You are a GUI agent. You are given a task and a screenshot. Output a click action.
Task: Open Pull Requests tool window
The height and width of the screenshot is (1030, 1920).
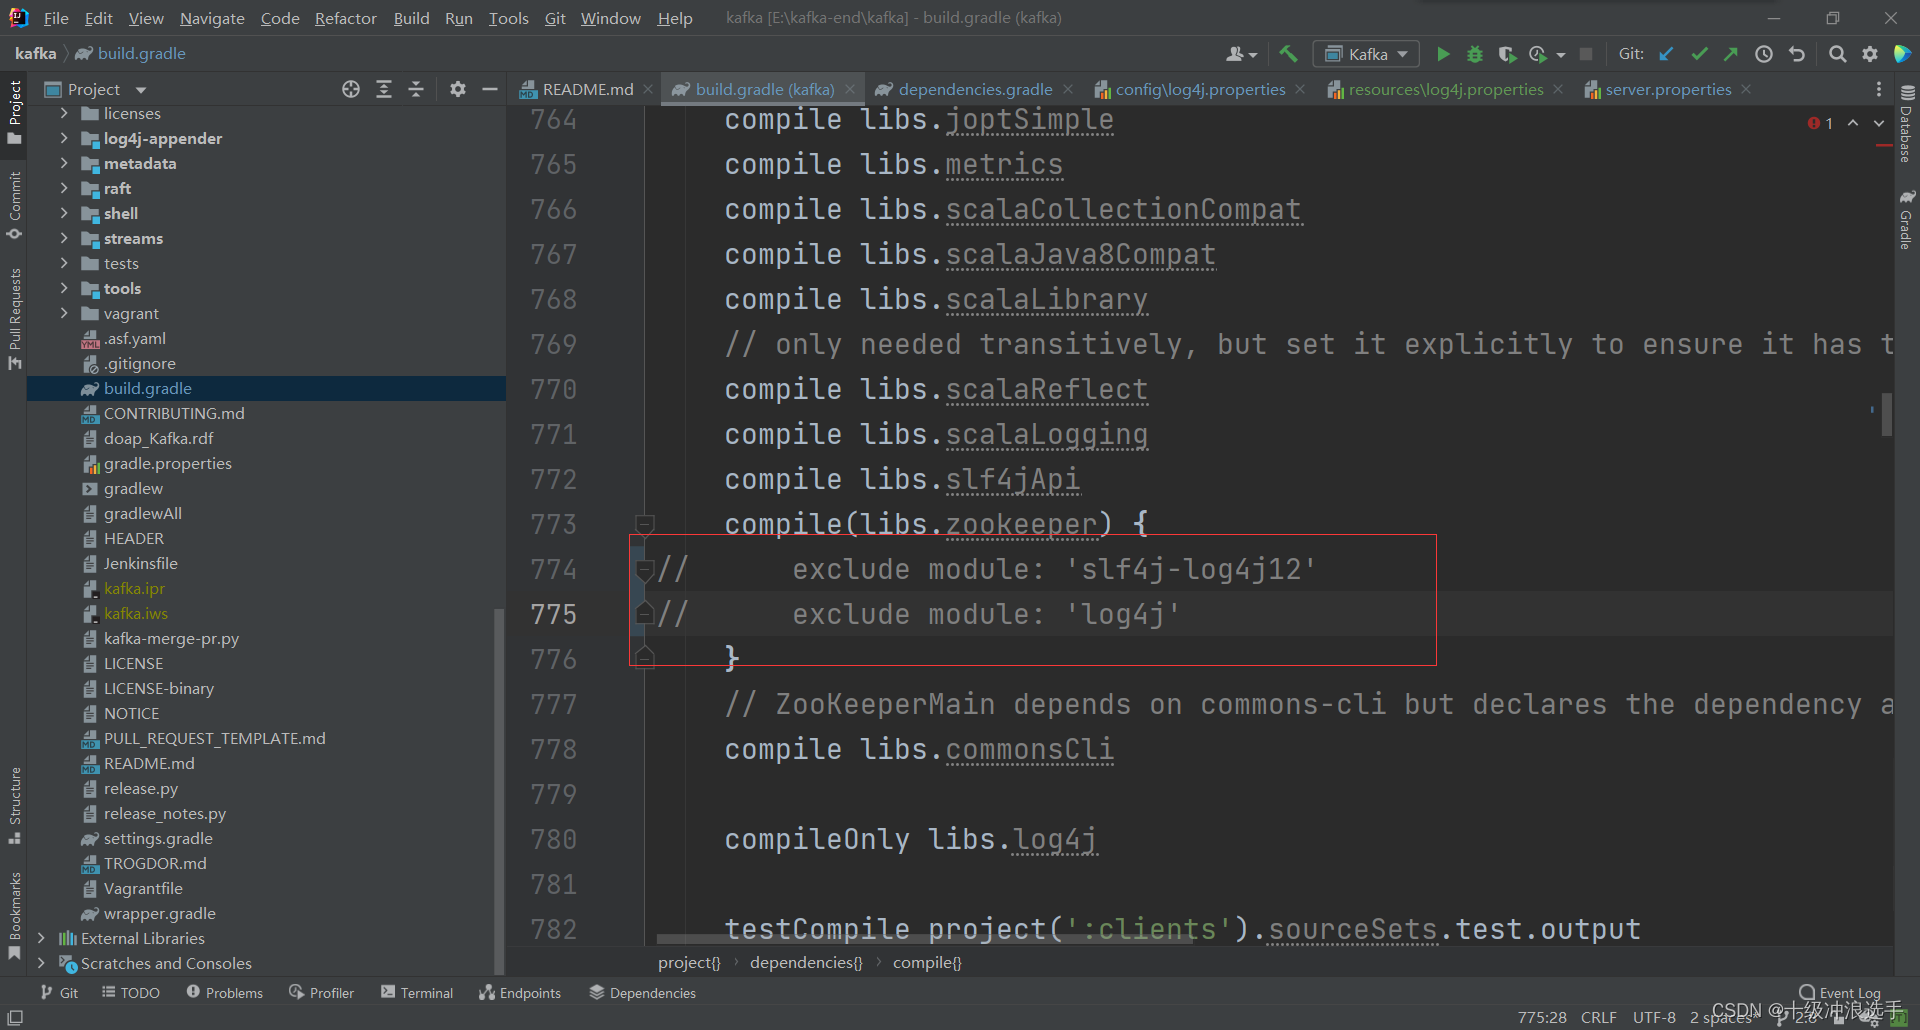tap(14, 318)
